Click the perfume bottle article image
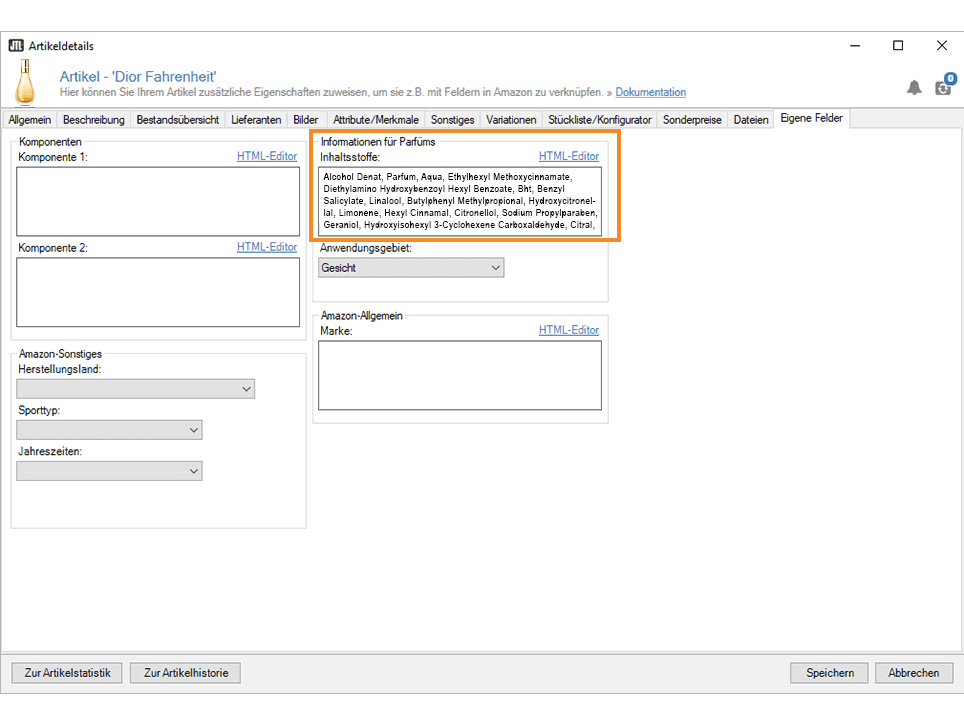Screen dimensions: 964x726 (25, 83)
